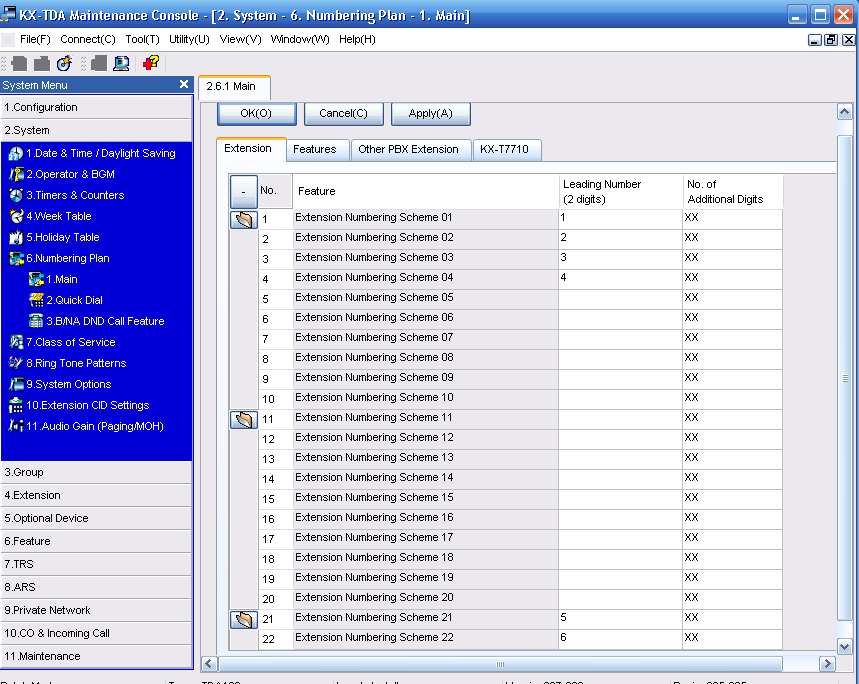Screen dimensions: 859x684
Task: Select the Extension tab
Action: click(251, 149)
